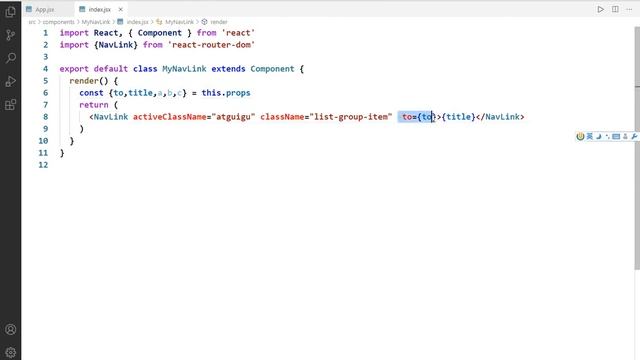Click 'react-router-dom' string on line 2
The width and height of the screenshot is (640, 360).
211,45
